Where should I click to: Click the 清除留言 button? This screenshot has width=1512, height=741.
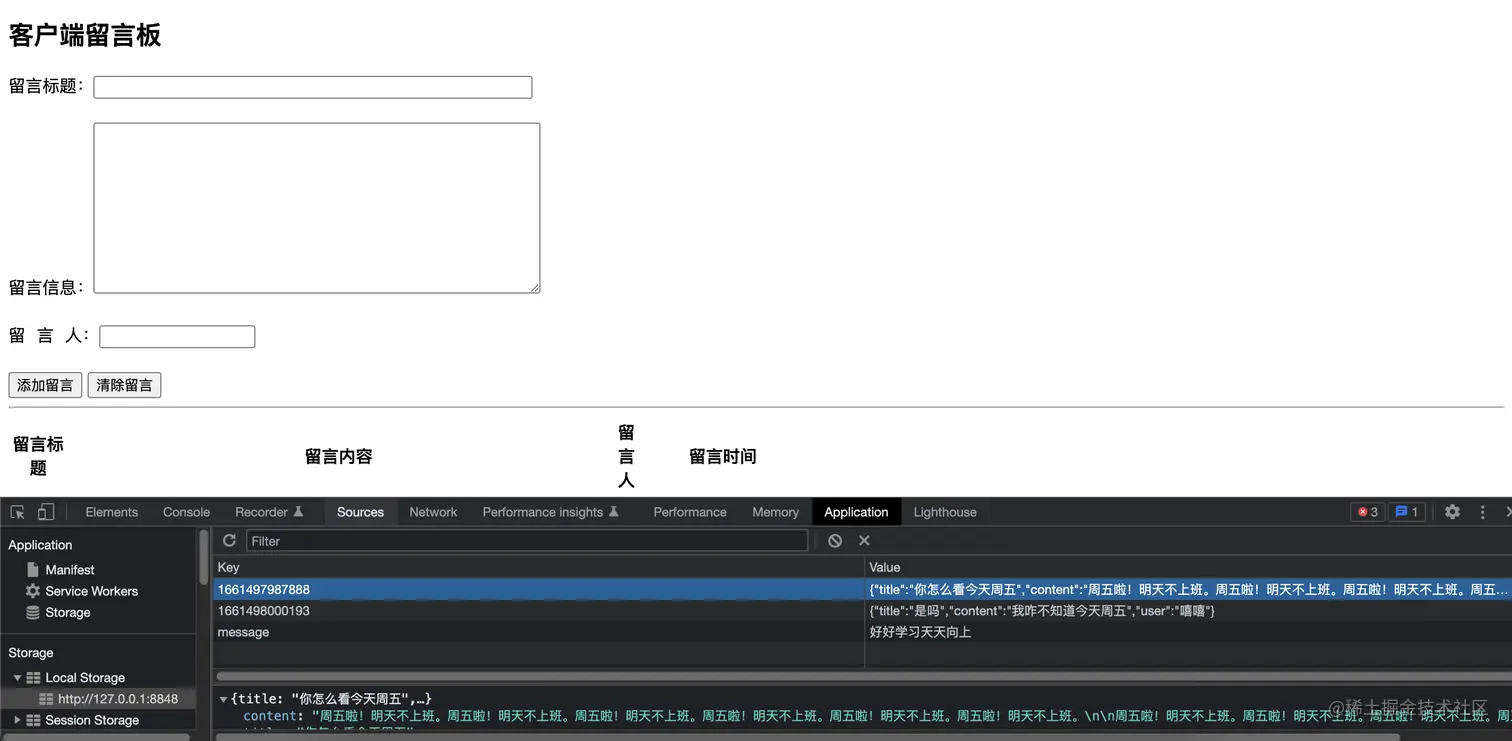(x=124, y=385)
